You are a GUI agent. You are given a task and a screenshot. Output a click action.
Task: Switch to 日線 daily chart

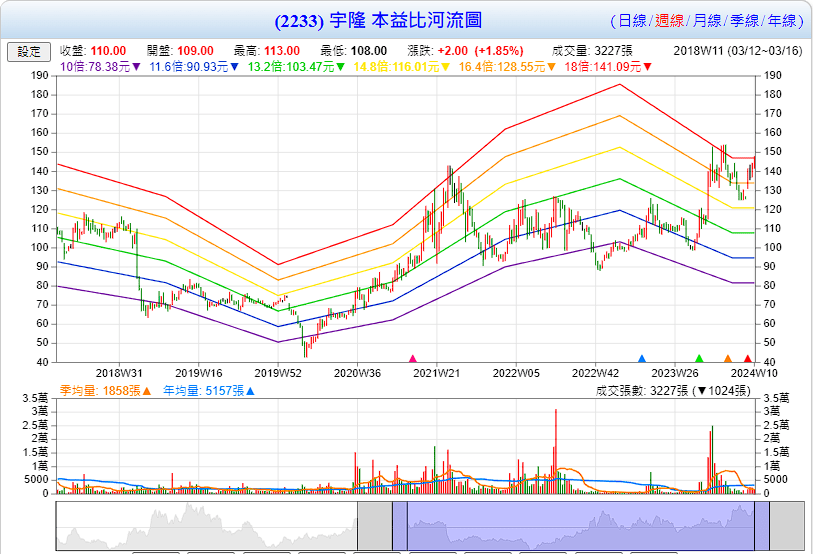tap(633, 21)
